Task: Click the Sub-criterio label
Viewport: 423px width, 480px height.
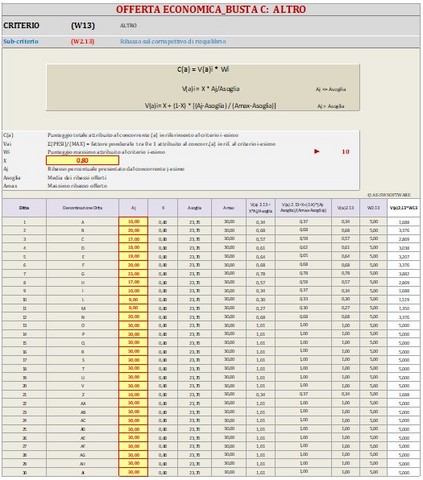Action: pos(21,42)
